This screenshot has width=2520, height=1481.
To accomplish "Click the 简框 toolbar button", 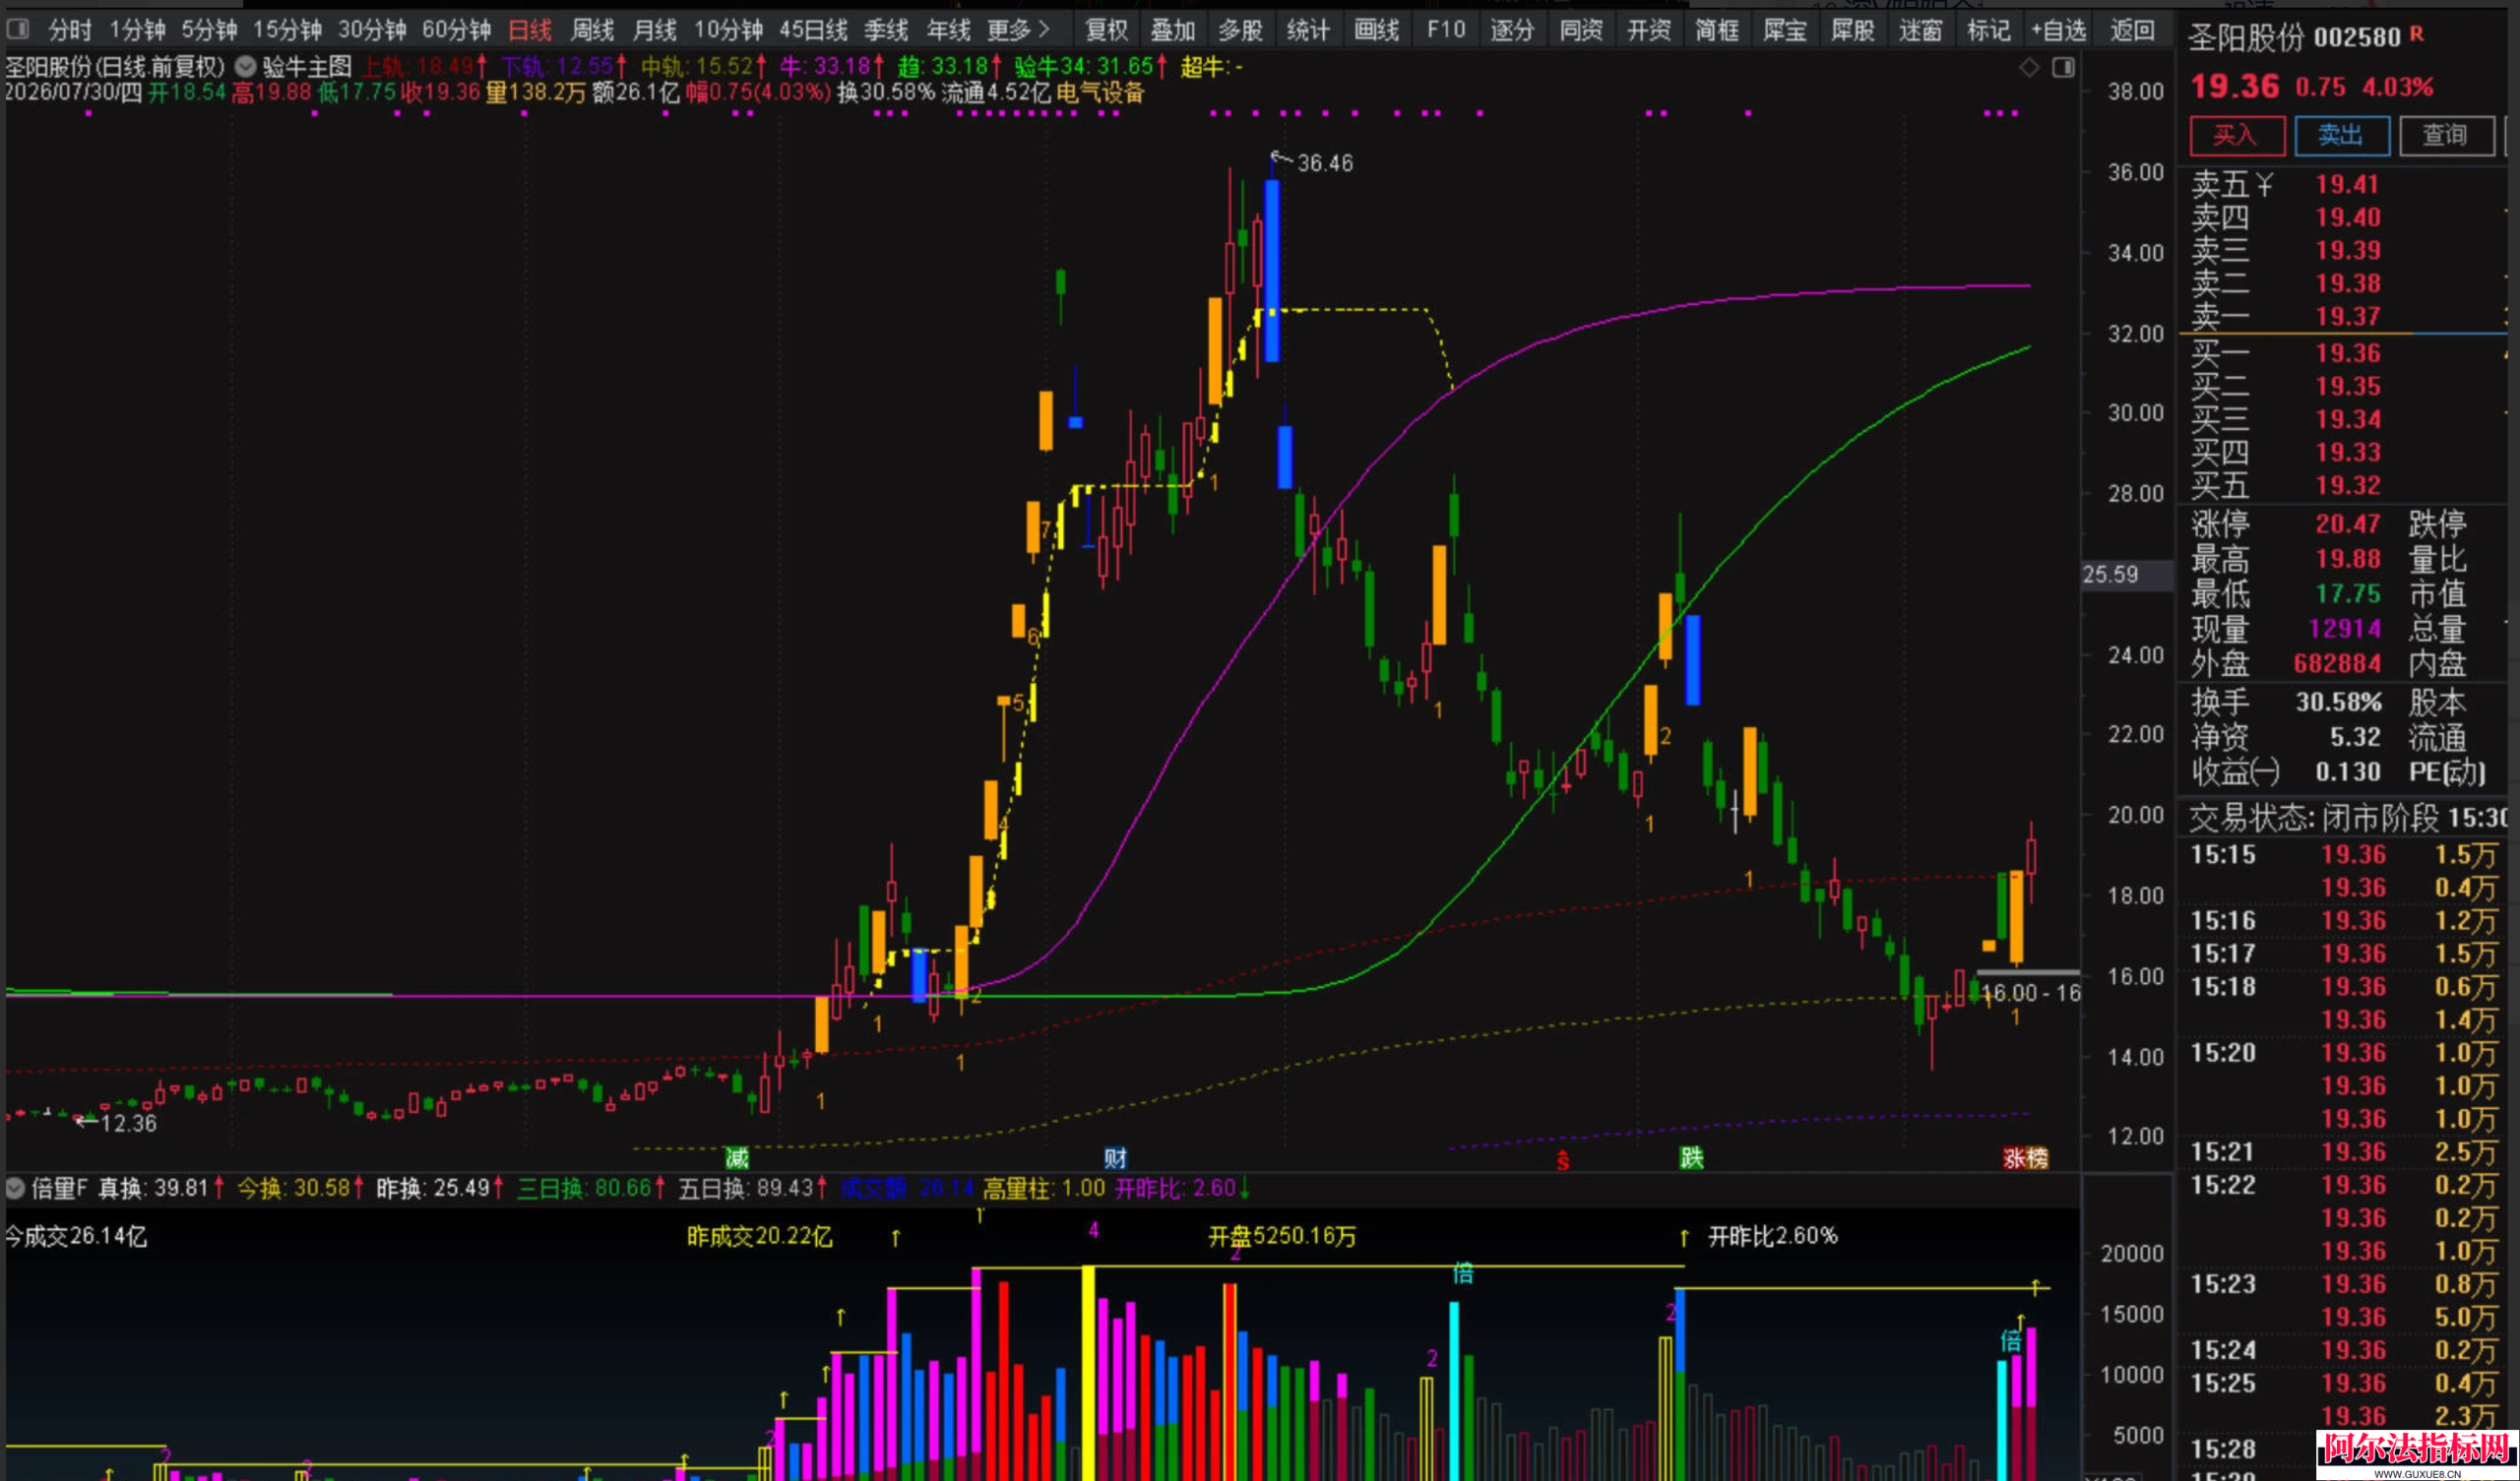I will [x=1717, y=30].
